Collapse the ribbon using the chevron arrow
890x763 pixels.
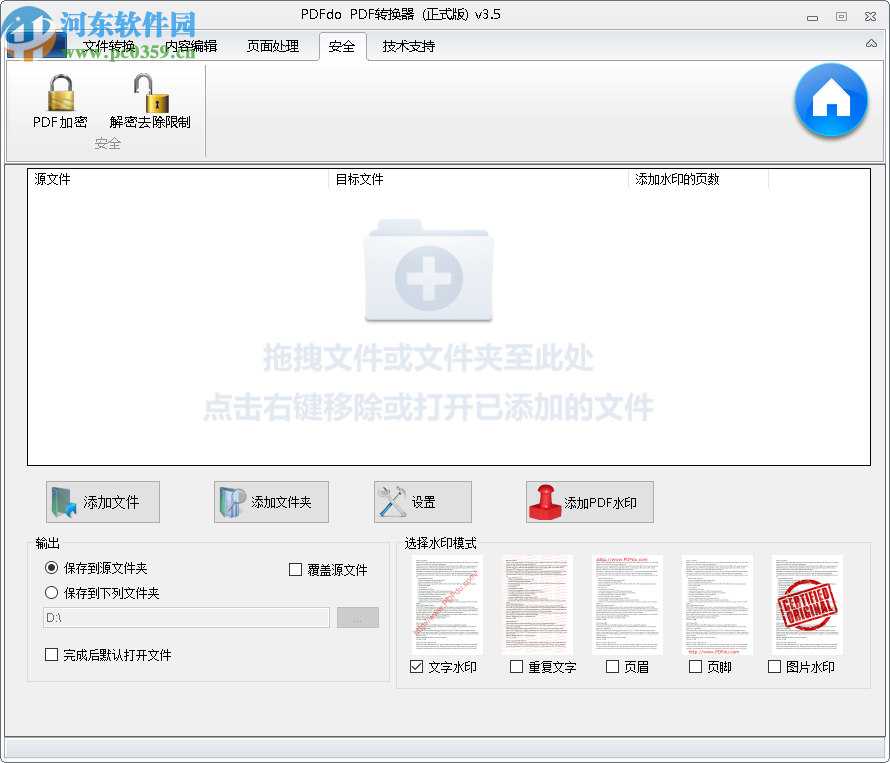(x=869, y=44)
